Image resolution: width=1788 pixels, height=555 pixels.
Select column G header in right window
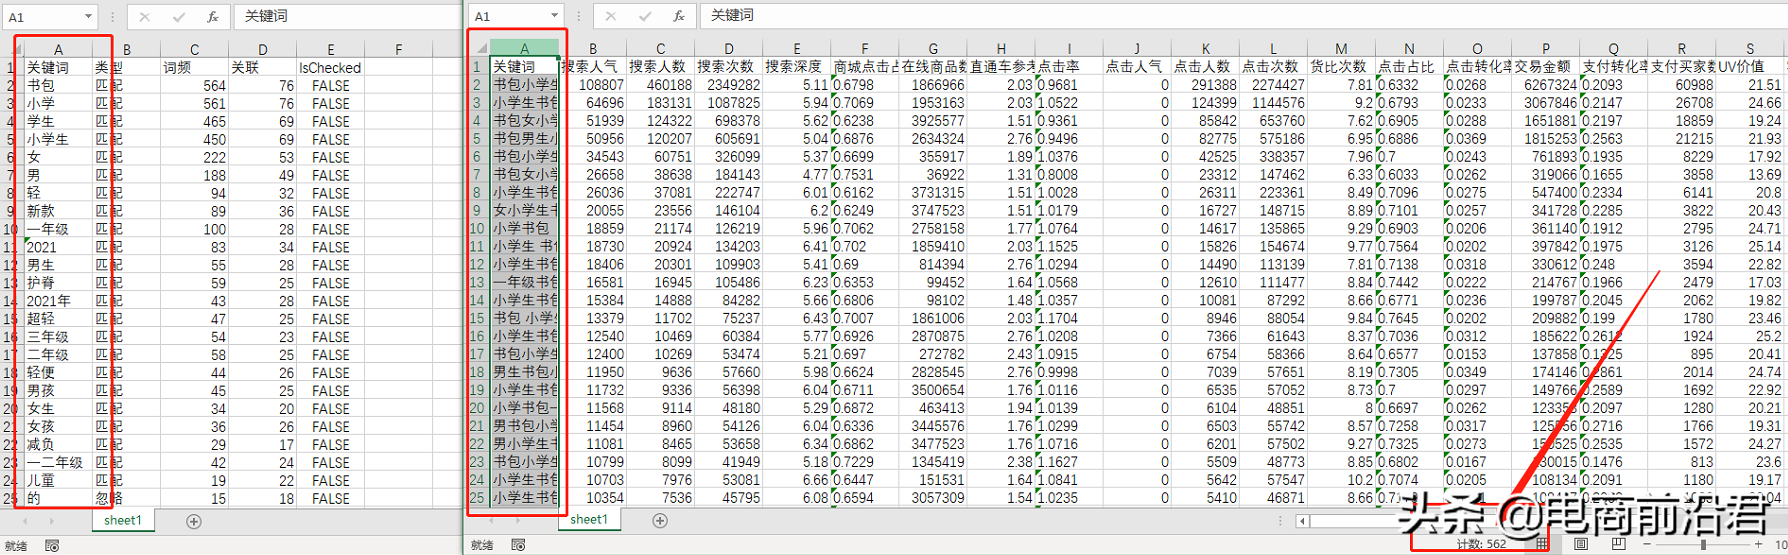click(933, 48)
